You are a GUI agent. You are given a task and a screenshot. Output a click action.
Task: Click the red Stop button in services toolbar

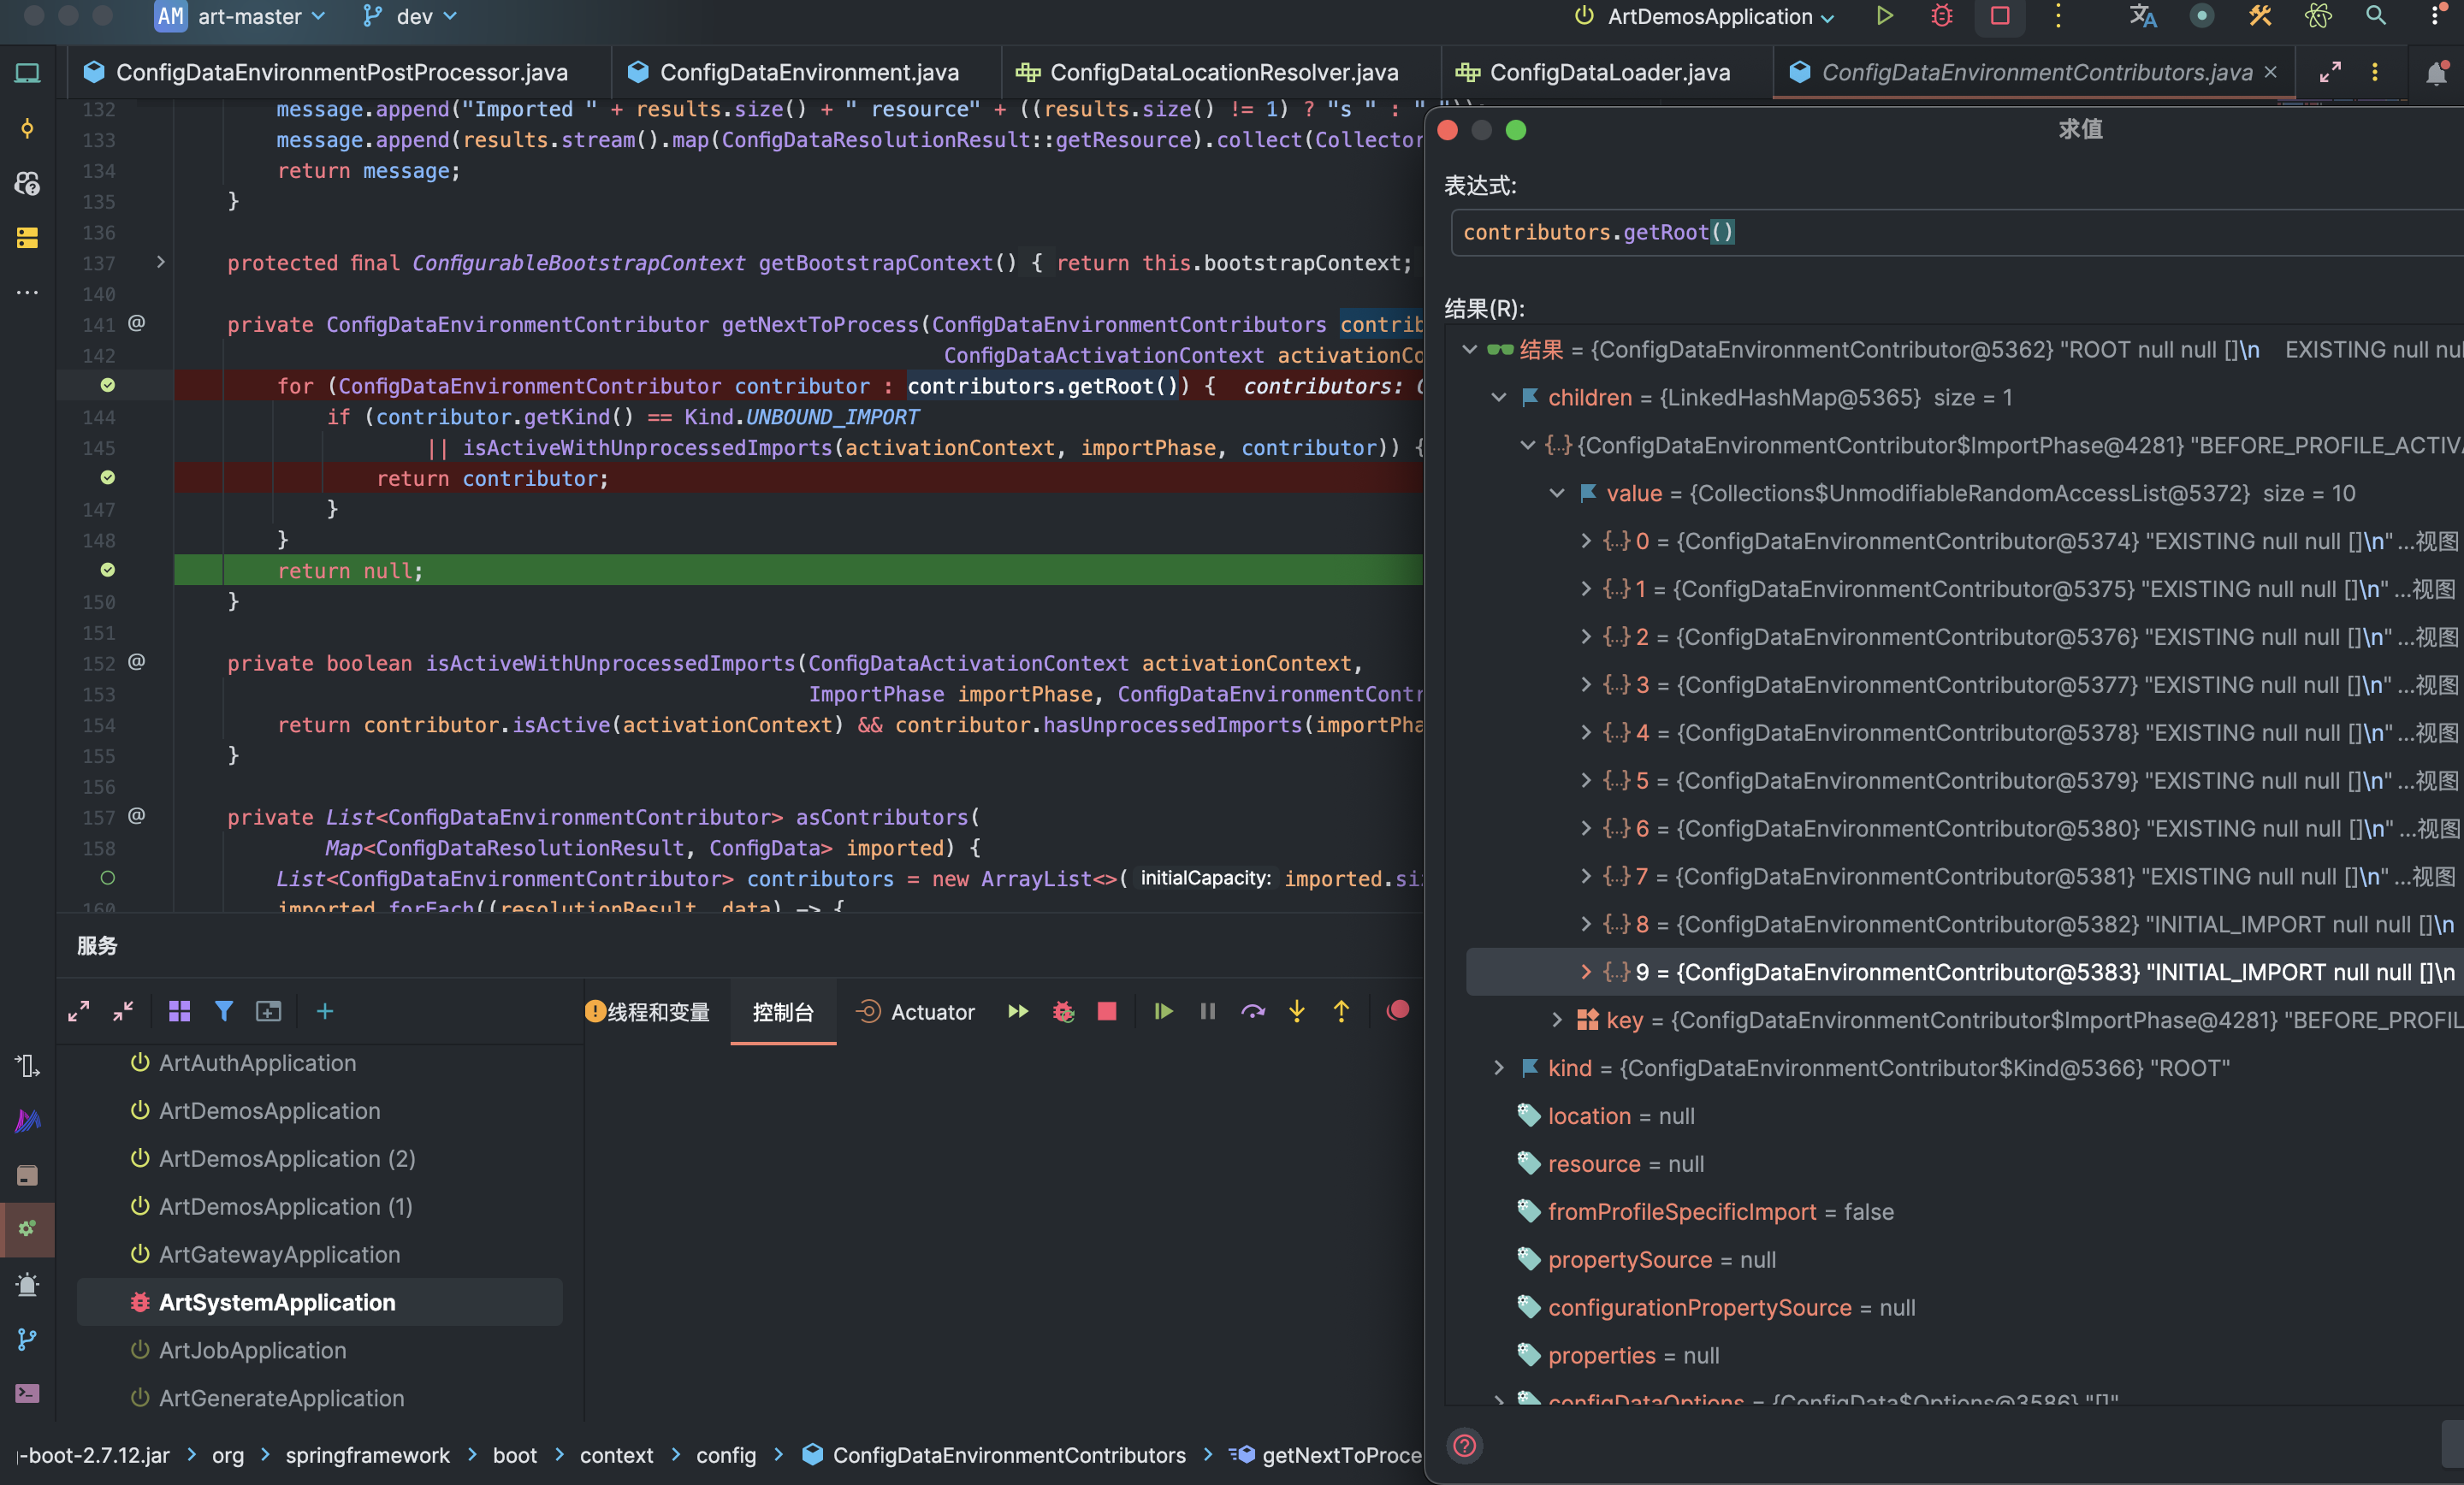click(x=1106, y=1012)
